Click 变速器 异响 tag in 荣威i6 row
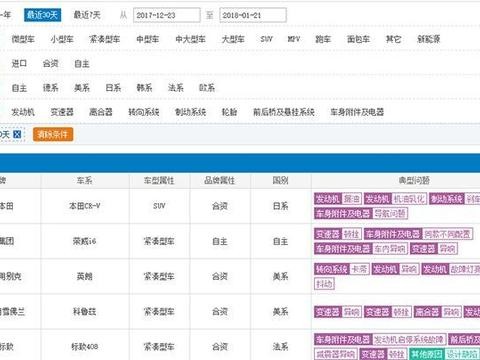The width and height of the screenshot is (480, 360). coord(434,249)
